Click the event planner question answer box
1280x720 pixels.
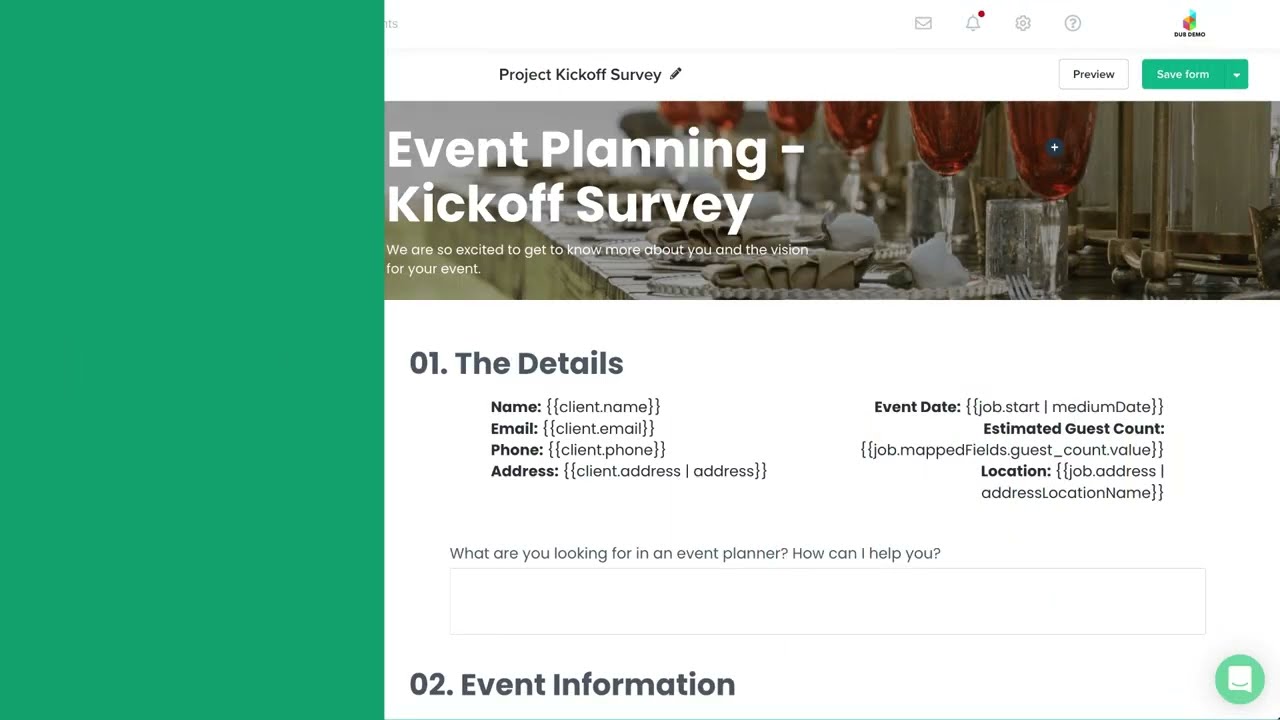[827, 601]
